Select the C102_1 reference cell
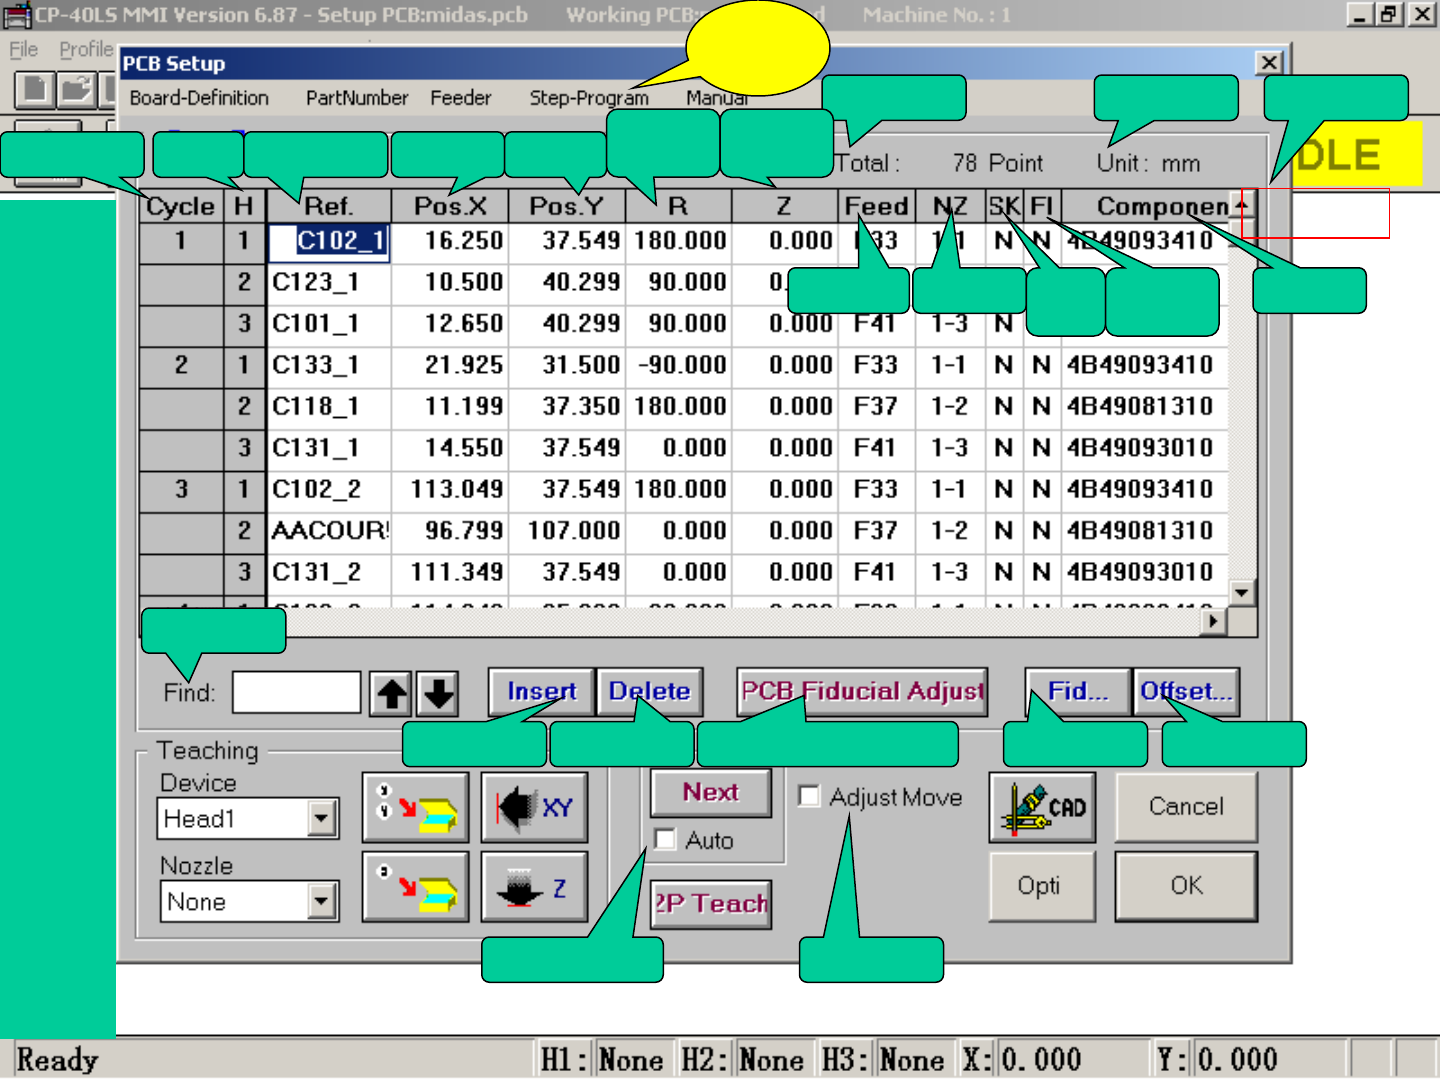This screenshot has height=1080, width=1440. (329, 241)
